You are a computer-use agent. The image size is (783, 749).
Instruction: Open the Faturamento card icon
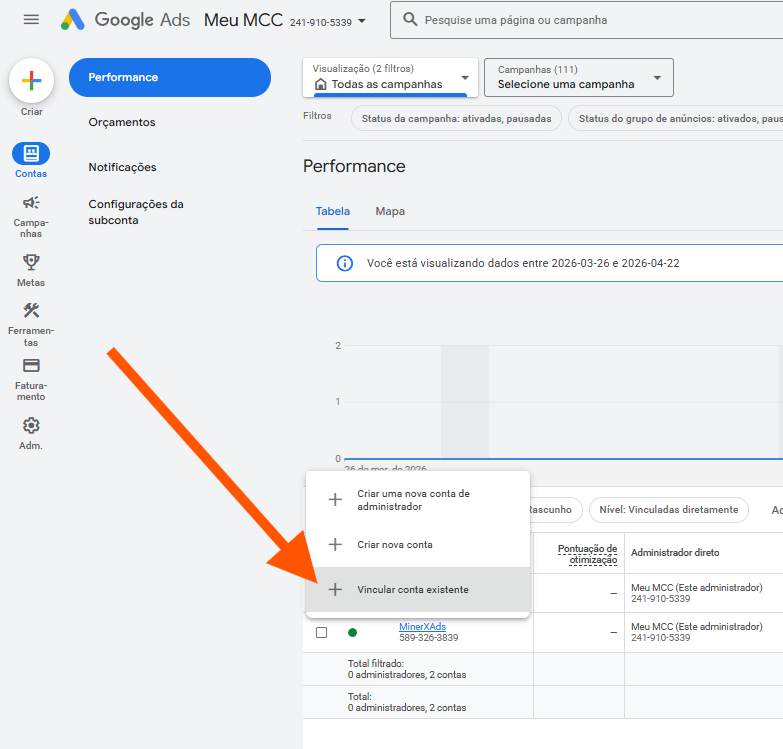(x=31, y=366)
